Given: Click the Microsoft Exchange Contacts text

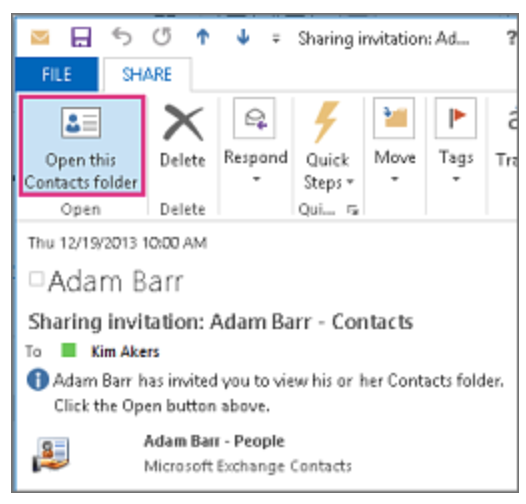Looking at the screenshot, I should [248, 466].
